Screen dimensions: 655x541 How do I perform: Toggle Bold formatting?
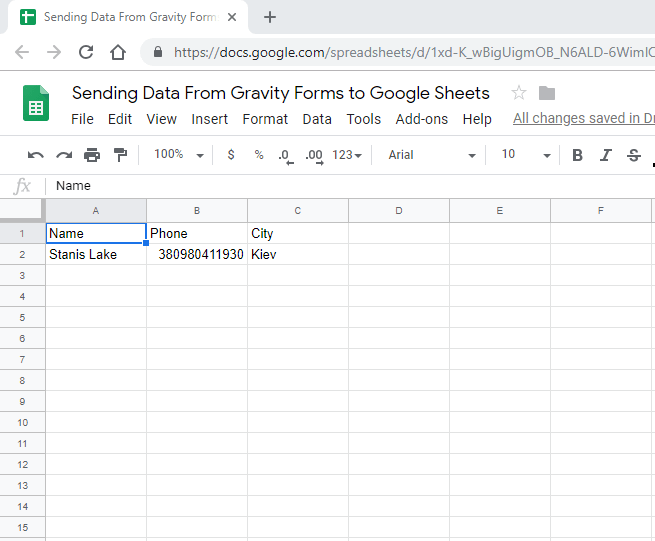click(577, 155)
